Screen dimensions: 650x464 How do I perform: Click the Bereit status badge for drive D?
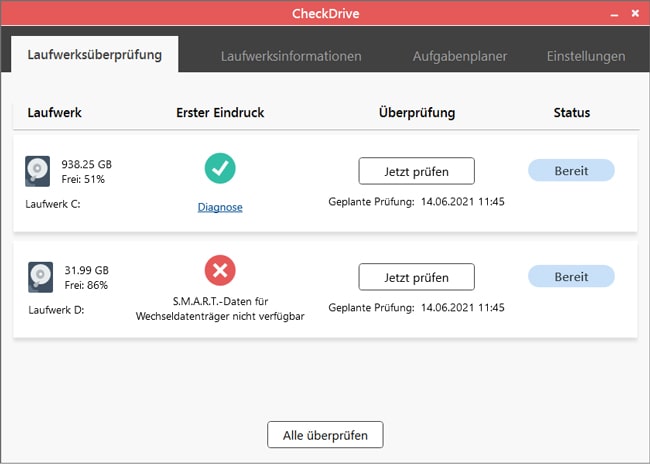tap(571, 277)
